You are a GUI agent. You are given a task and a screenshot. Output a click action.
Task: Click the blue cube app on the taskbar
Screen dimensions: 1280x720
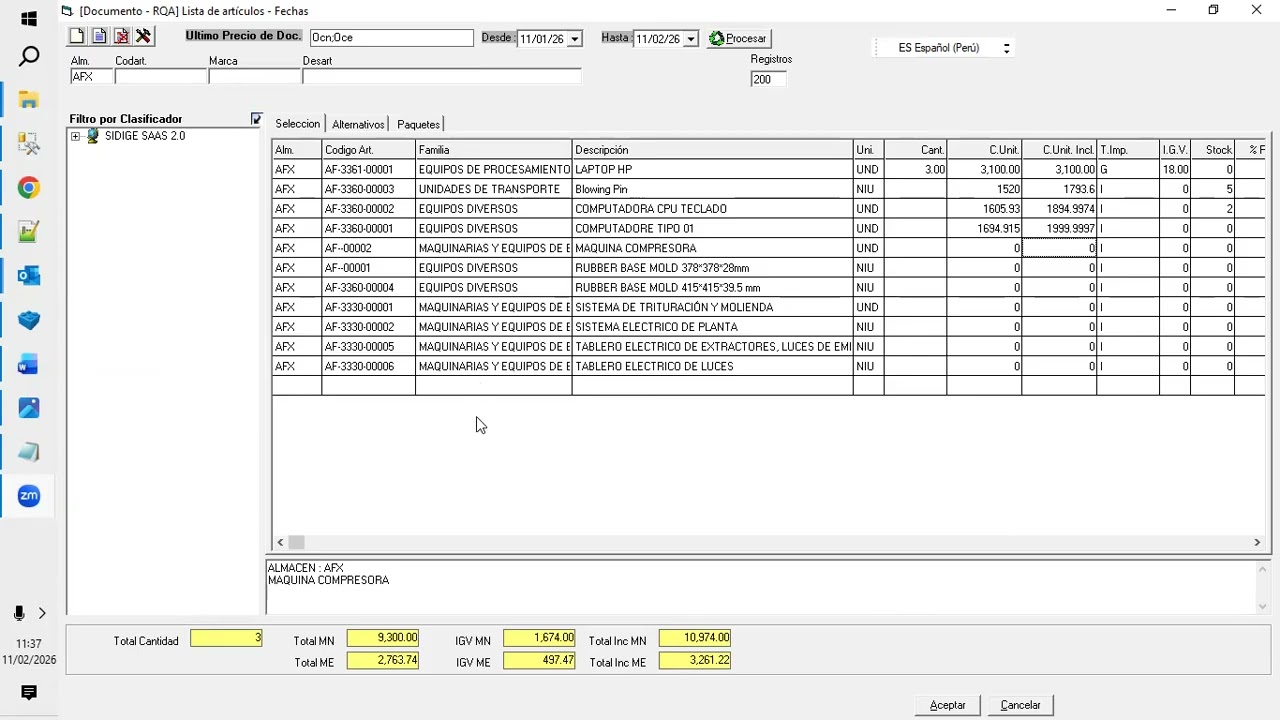[29, 320]
